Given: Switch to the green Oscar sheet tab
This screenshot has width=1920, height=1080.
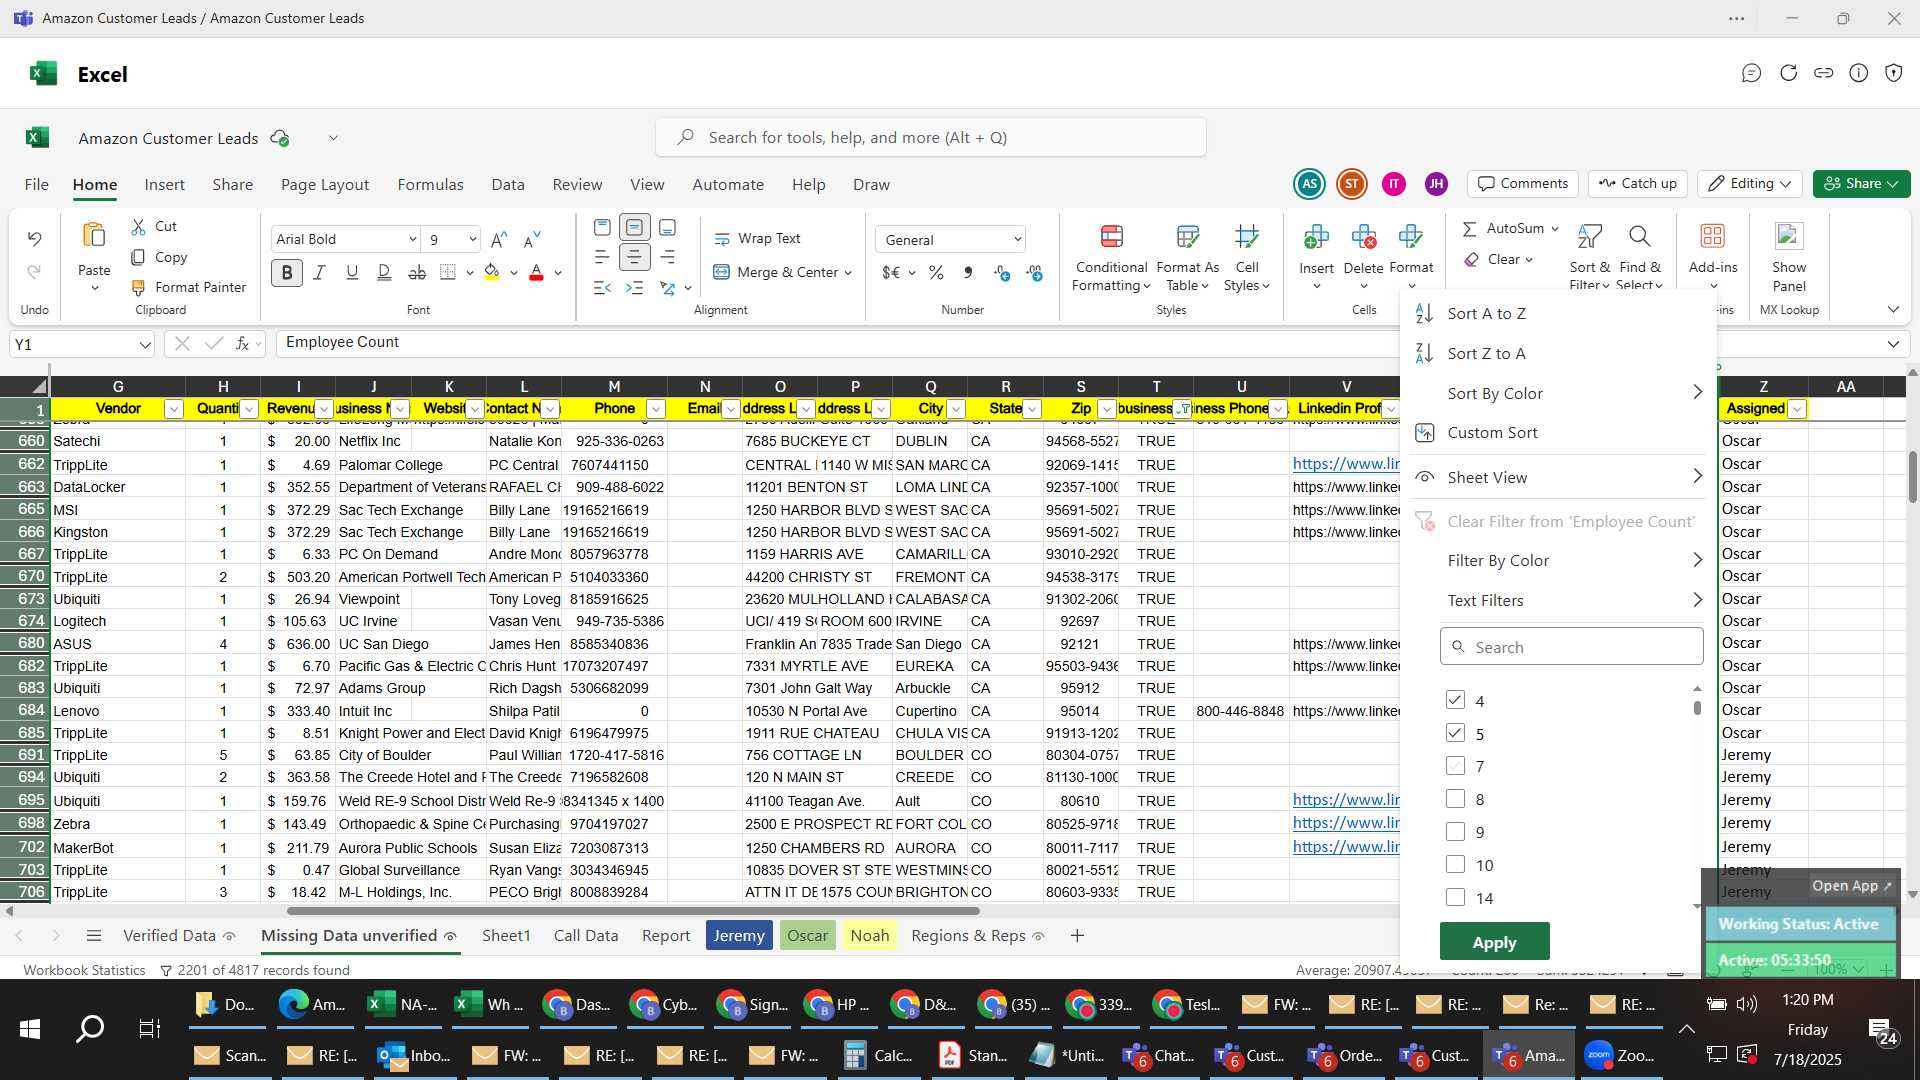Looking at the screenshot, I should coord(807,936).
